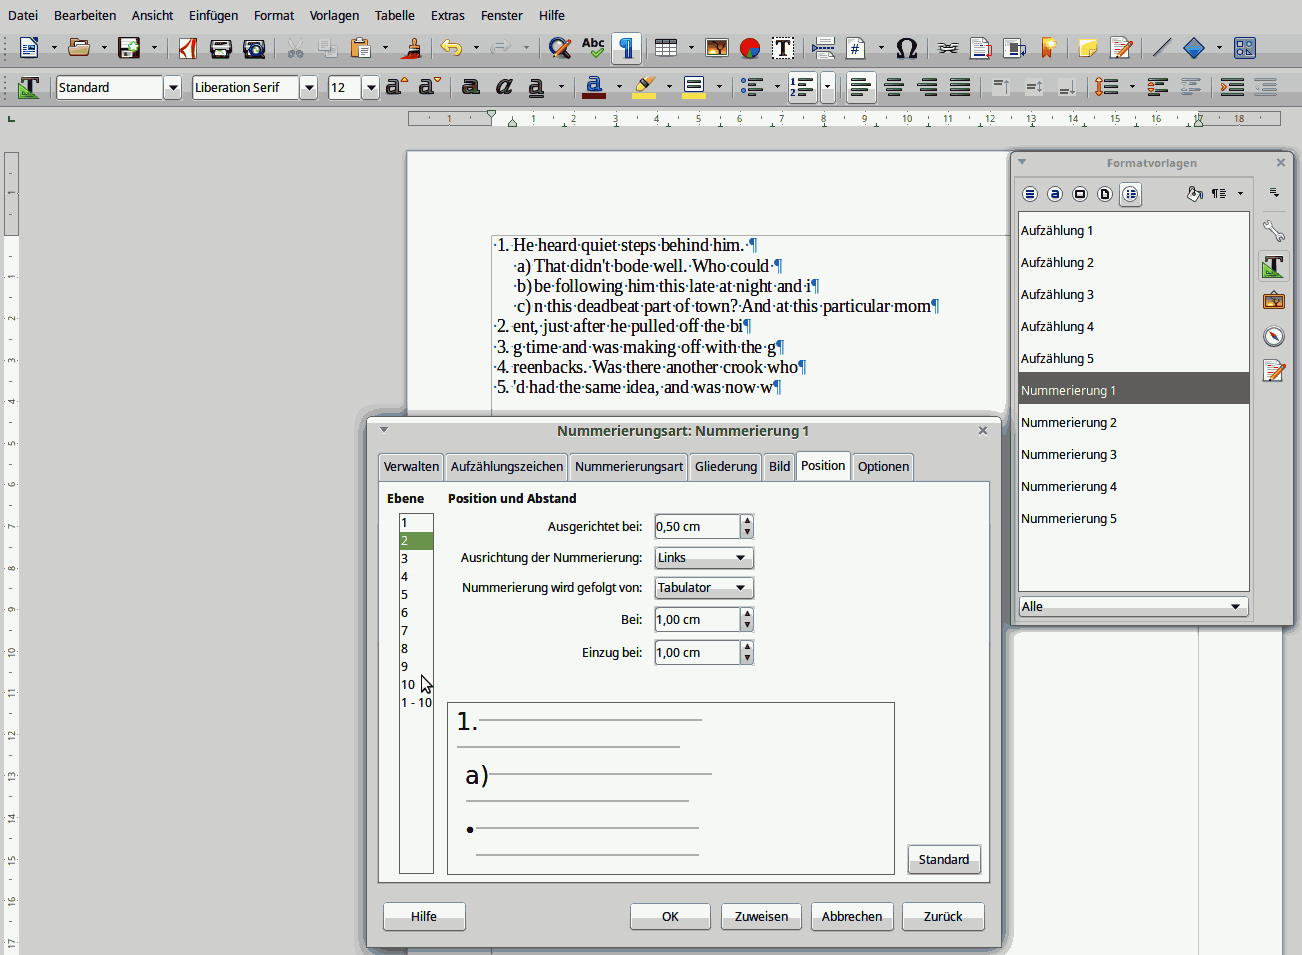Click the Insert bookmark icon
The image size is (1302, 955).
tap(1048, 48)
